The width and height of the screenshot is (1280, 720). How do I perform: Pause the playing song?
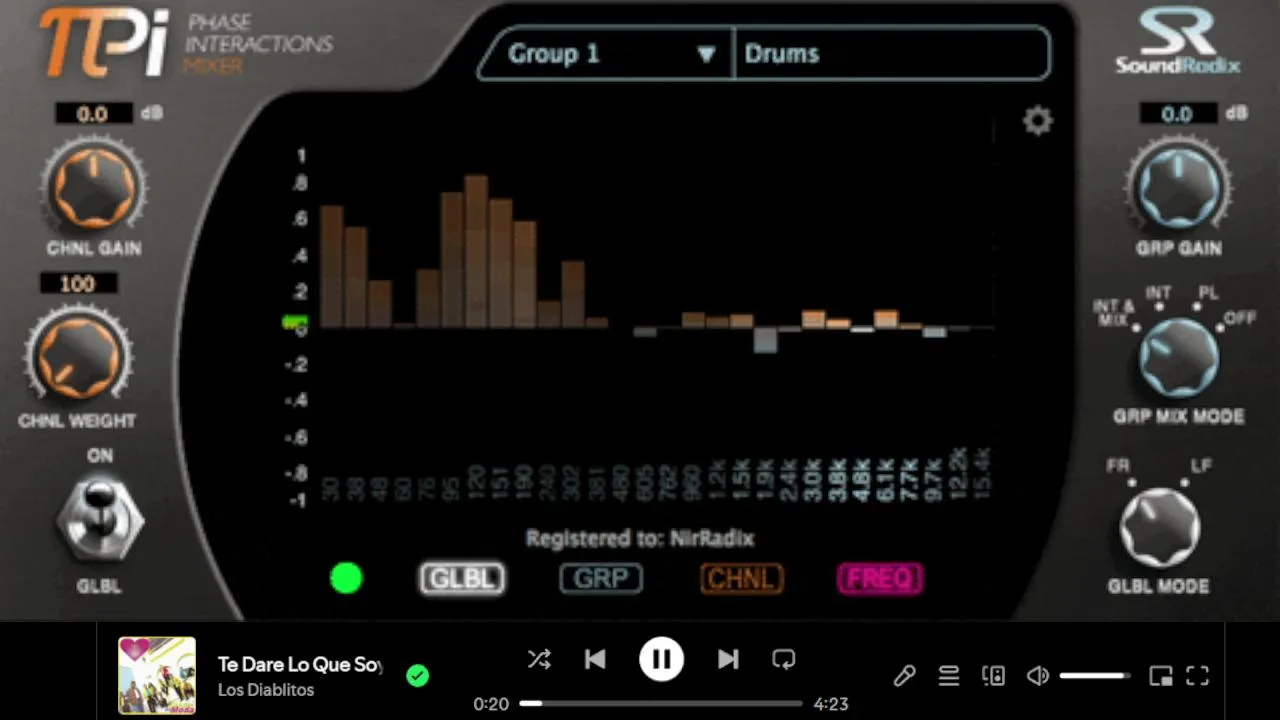pyautogui.click(x=661, y=659)
